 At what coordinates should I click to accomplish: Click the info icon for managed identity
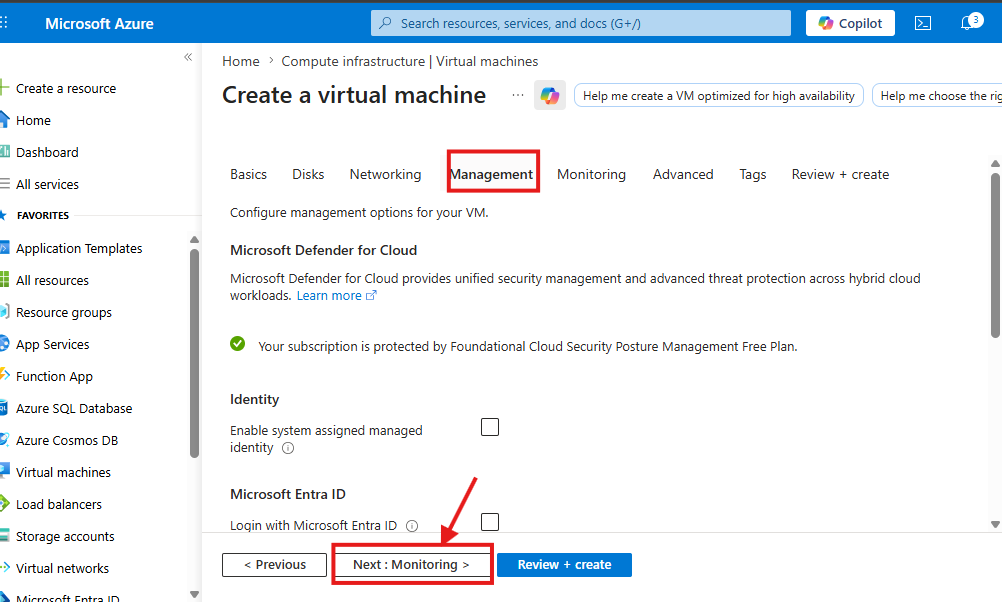288,448
